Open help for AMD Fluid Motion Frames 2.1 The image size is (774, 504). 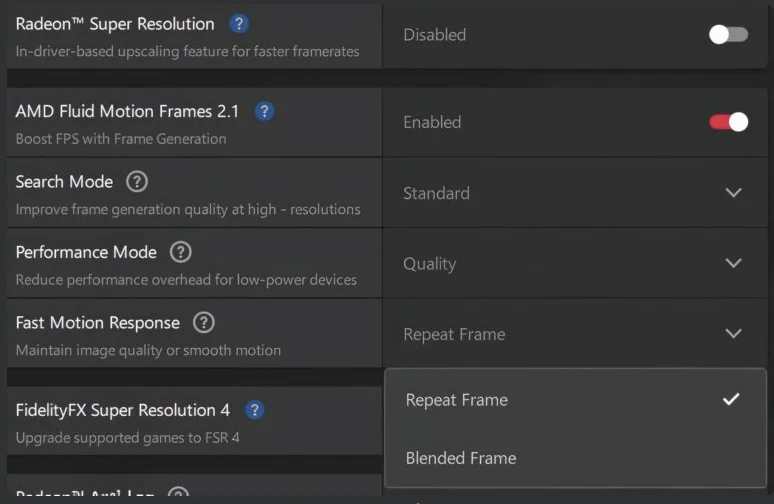tap(264, 111)
